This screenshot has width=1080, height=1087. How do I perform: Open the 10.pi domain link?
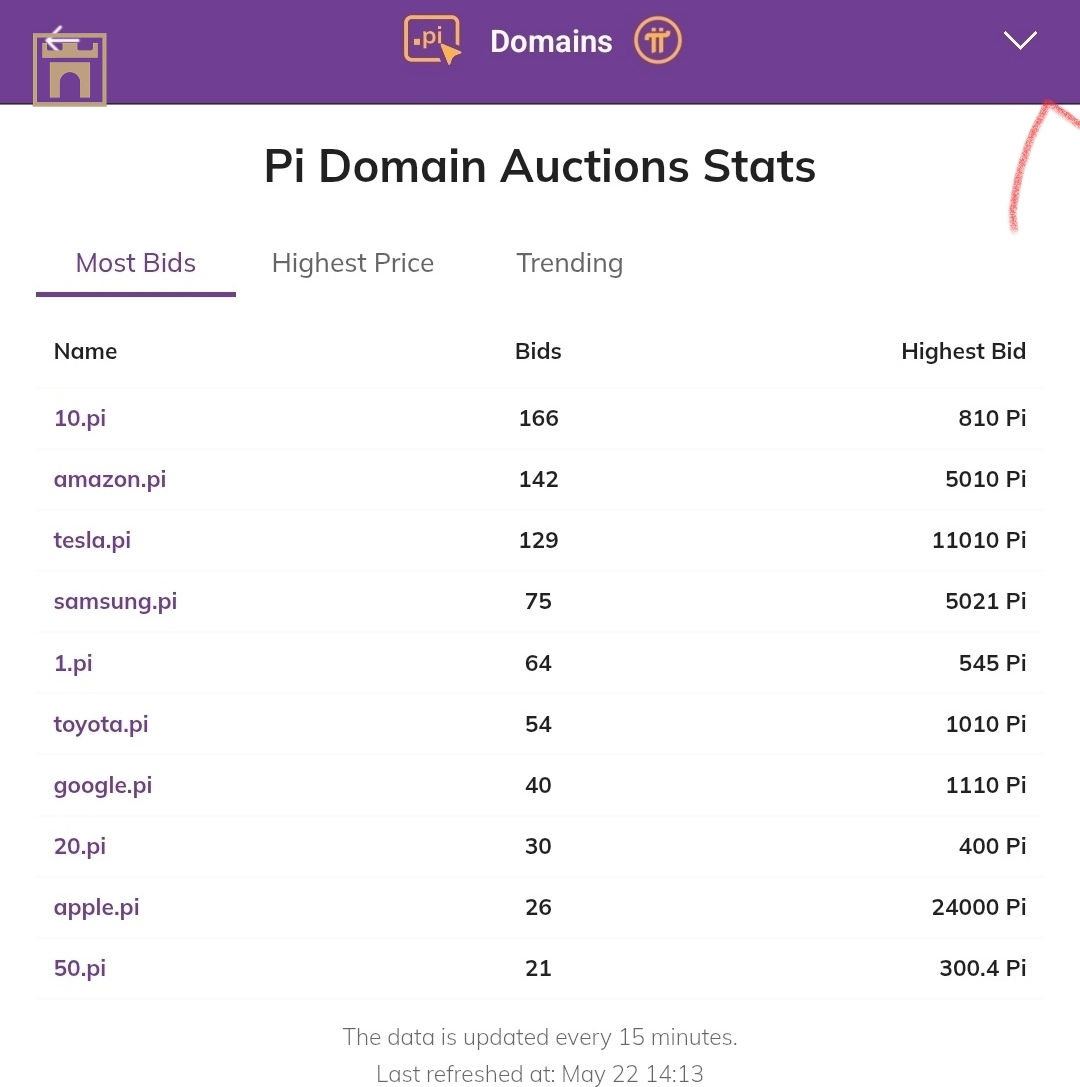pos(80,418)
